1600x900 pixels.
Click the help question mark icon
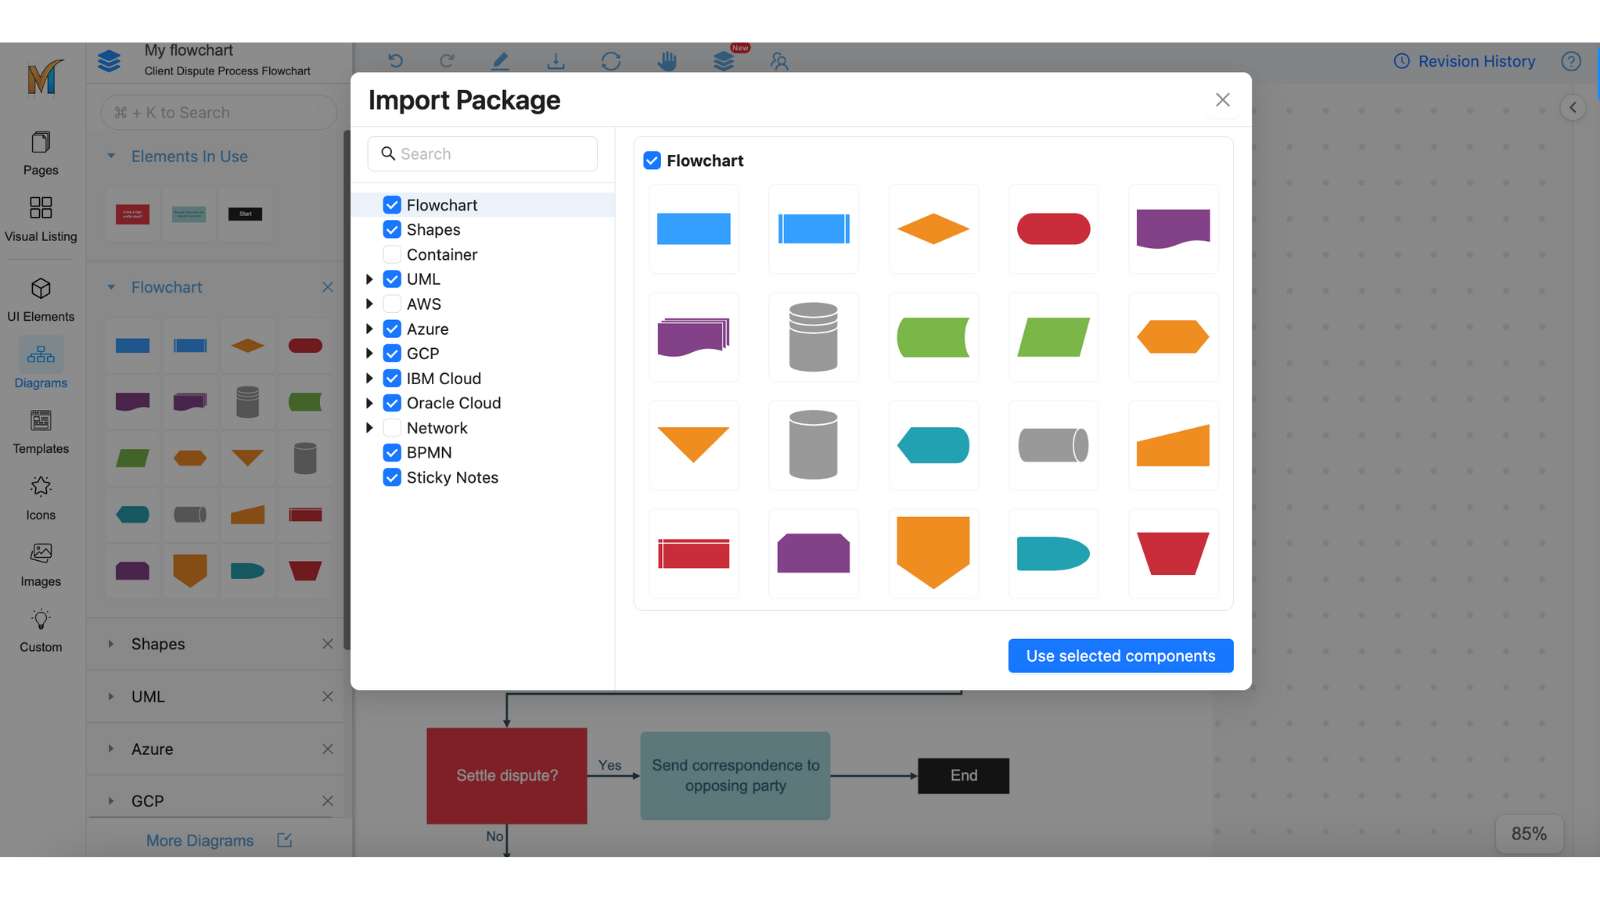click(1571, 61)
